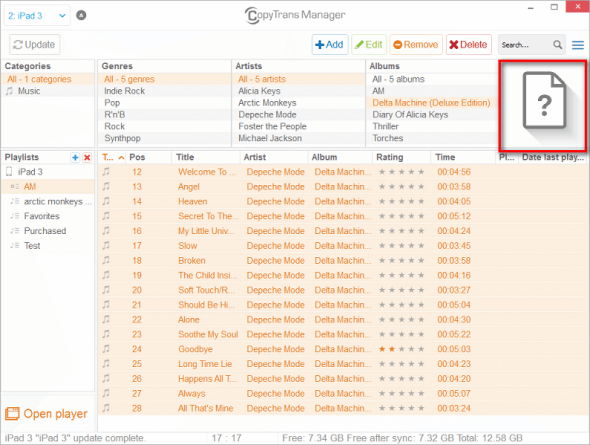Click the Delete button
Image resolution: width=590 pixels, height=445 pixels.
[x=468, y=45]
